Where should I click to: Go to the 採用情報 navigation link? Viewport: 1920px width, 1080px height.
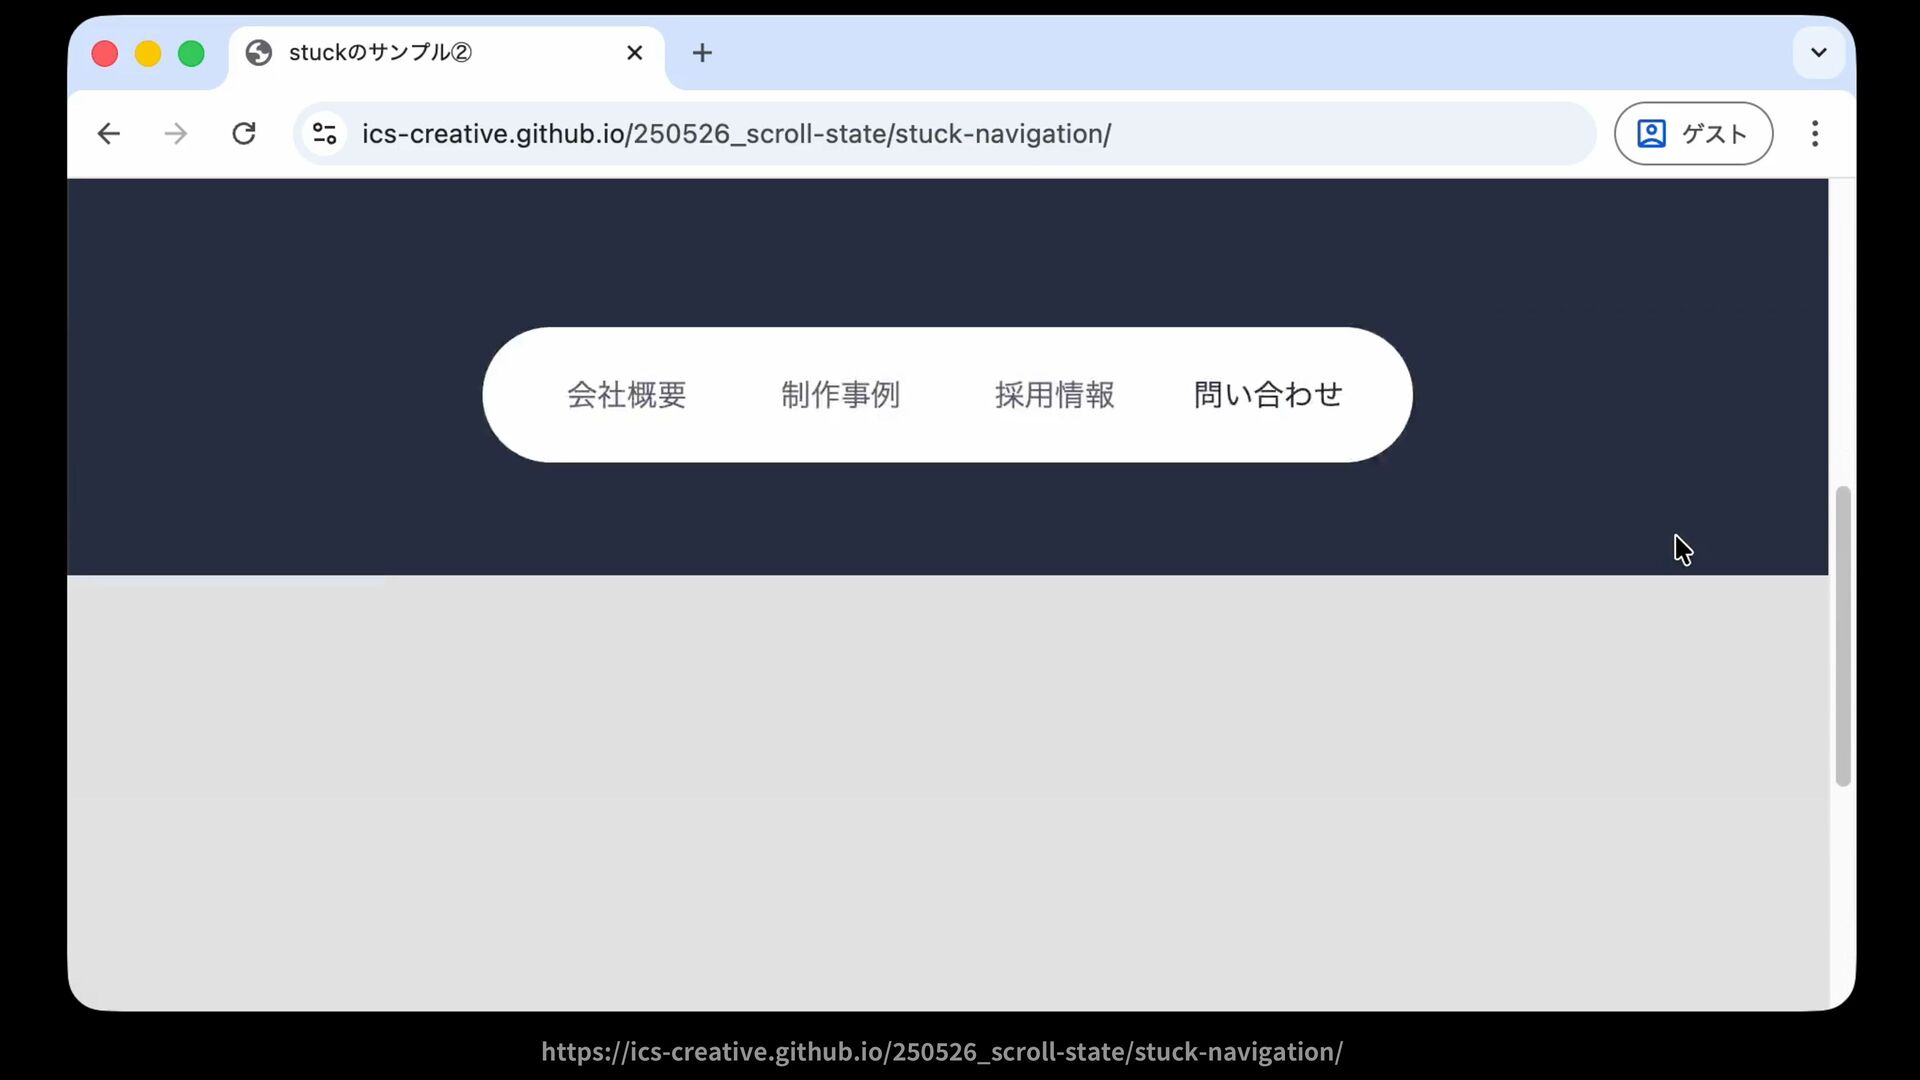1054,395
